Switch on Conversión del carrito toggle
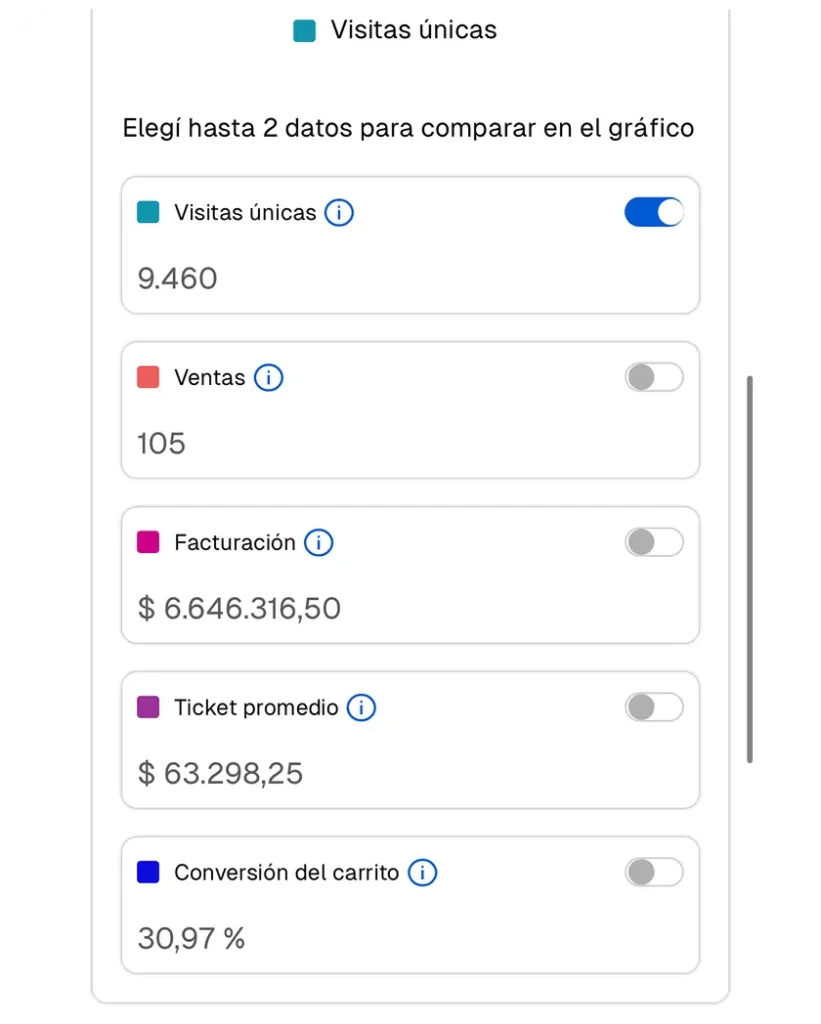 pyautogui.click(x=654, y=872)
